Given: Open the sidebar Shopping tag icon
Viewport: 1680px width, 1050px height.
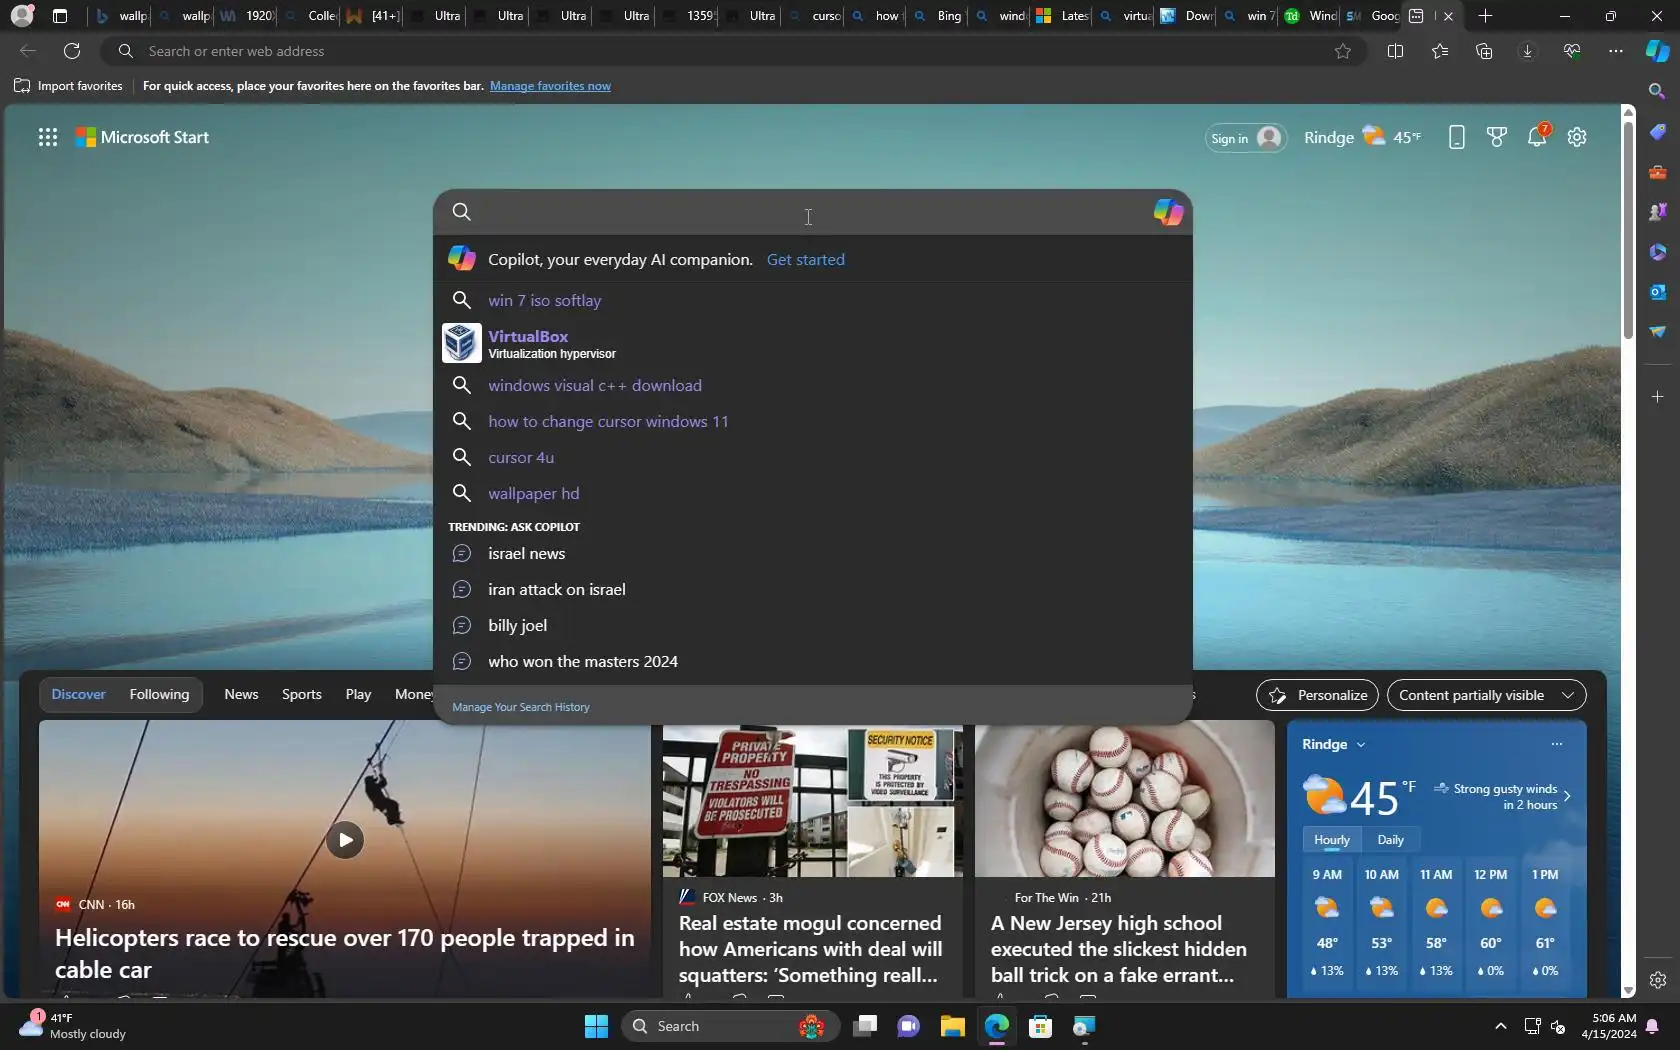Looking at the screenshot, I should click(1658, 132).
